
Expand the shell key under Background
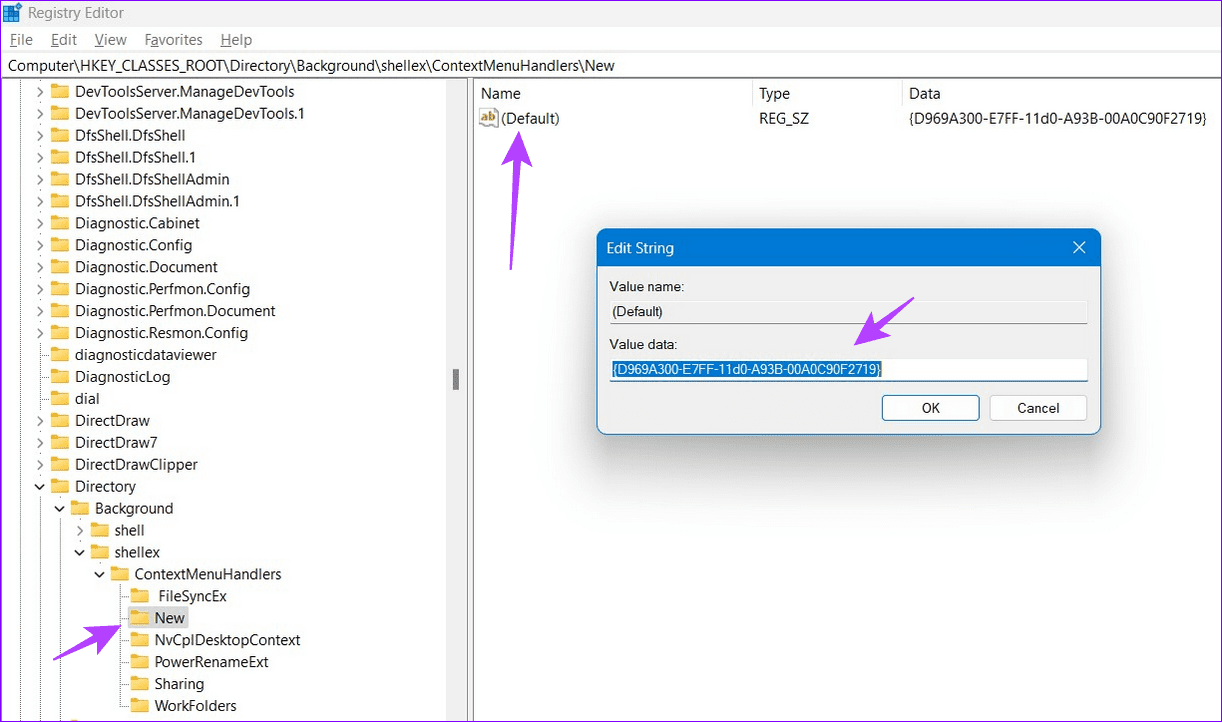point(80,531)
